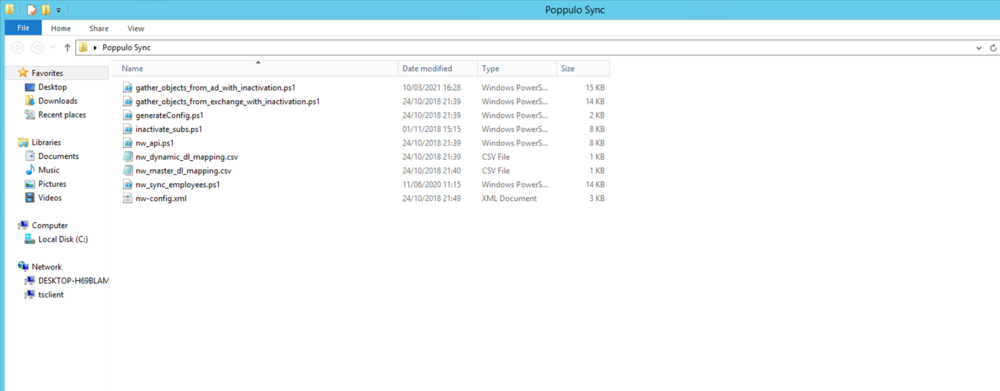
Task: Open the Pictures library
Action: [x=52, y=184]
